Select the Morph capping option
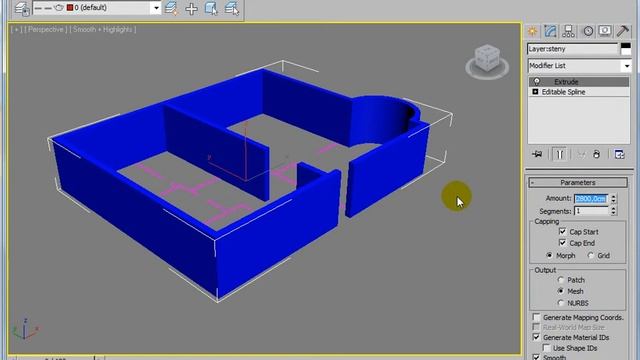The width and height of the screenshot is (640, 360). click(549, 256)
